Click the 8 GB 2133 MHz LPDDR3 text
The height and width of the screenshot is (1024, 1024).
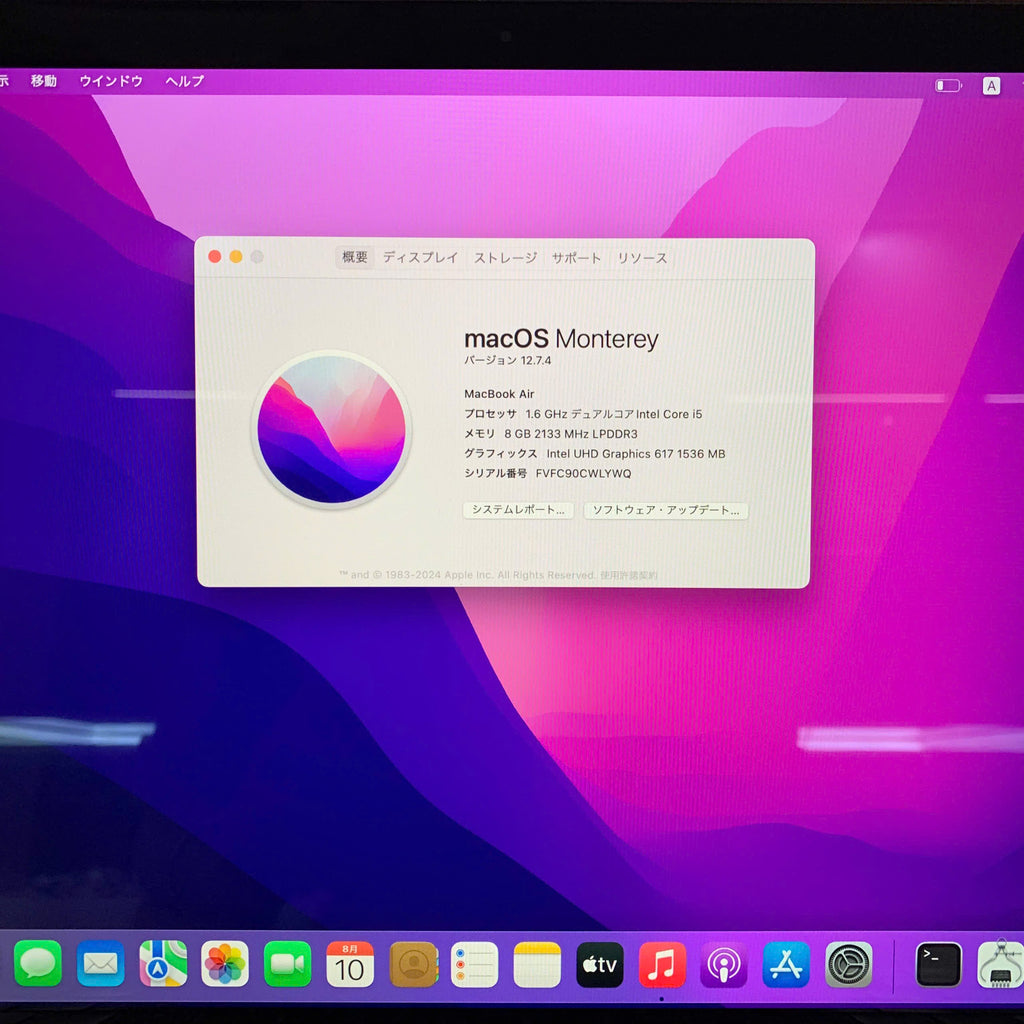[x=571, y=434]
